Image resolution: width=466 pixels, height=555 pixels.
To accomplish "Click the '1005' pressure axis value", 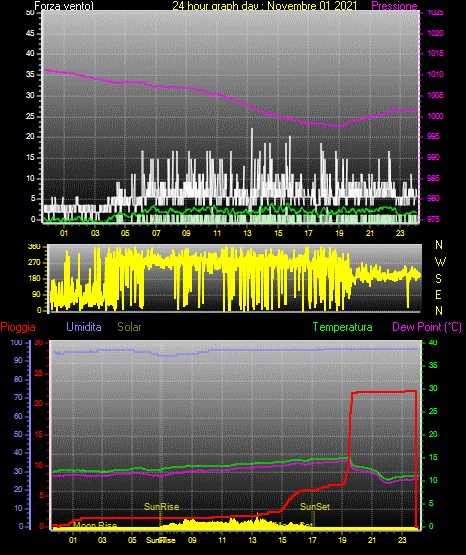I will [435, 95].
